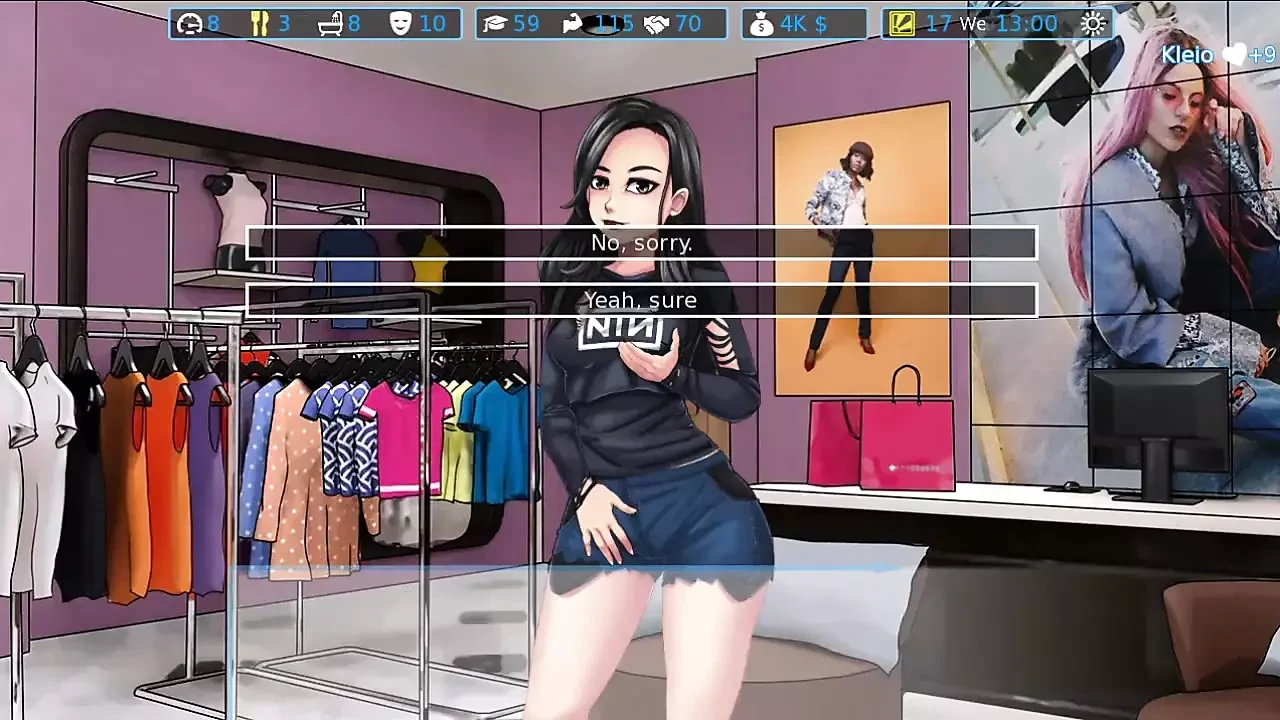Click the graduation cap intelligence icon
Viewport: 1280px width, 720px height.
click(494, 23)
